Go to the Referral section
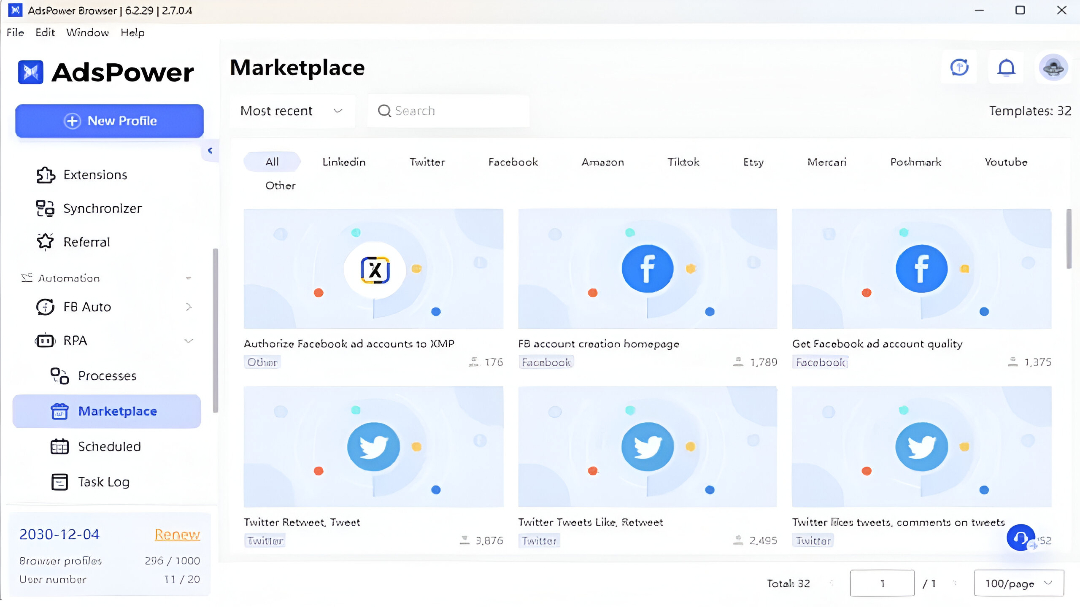Screen dimensions: 1080x607 (x=86, y=242)
